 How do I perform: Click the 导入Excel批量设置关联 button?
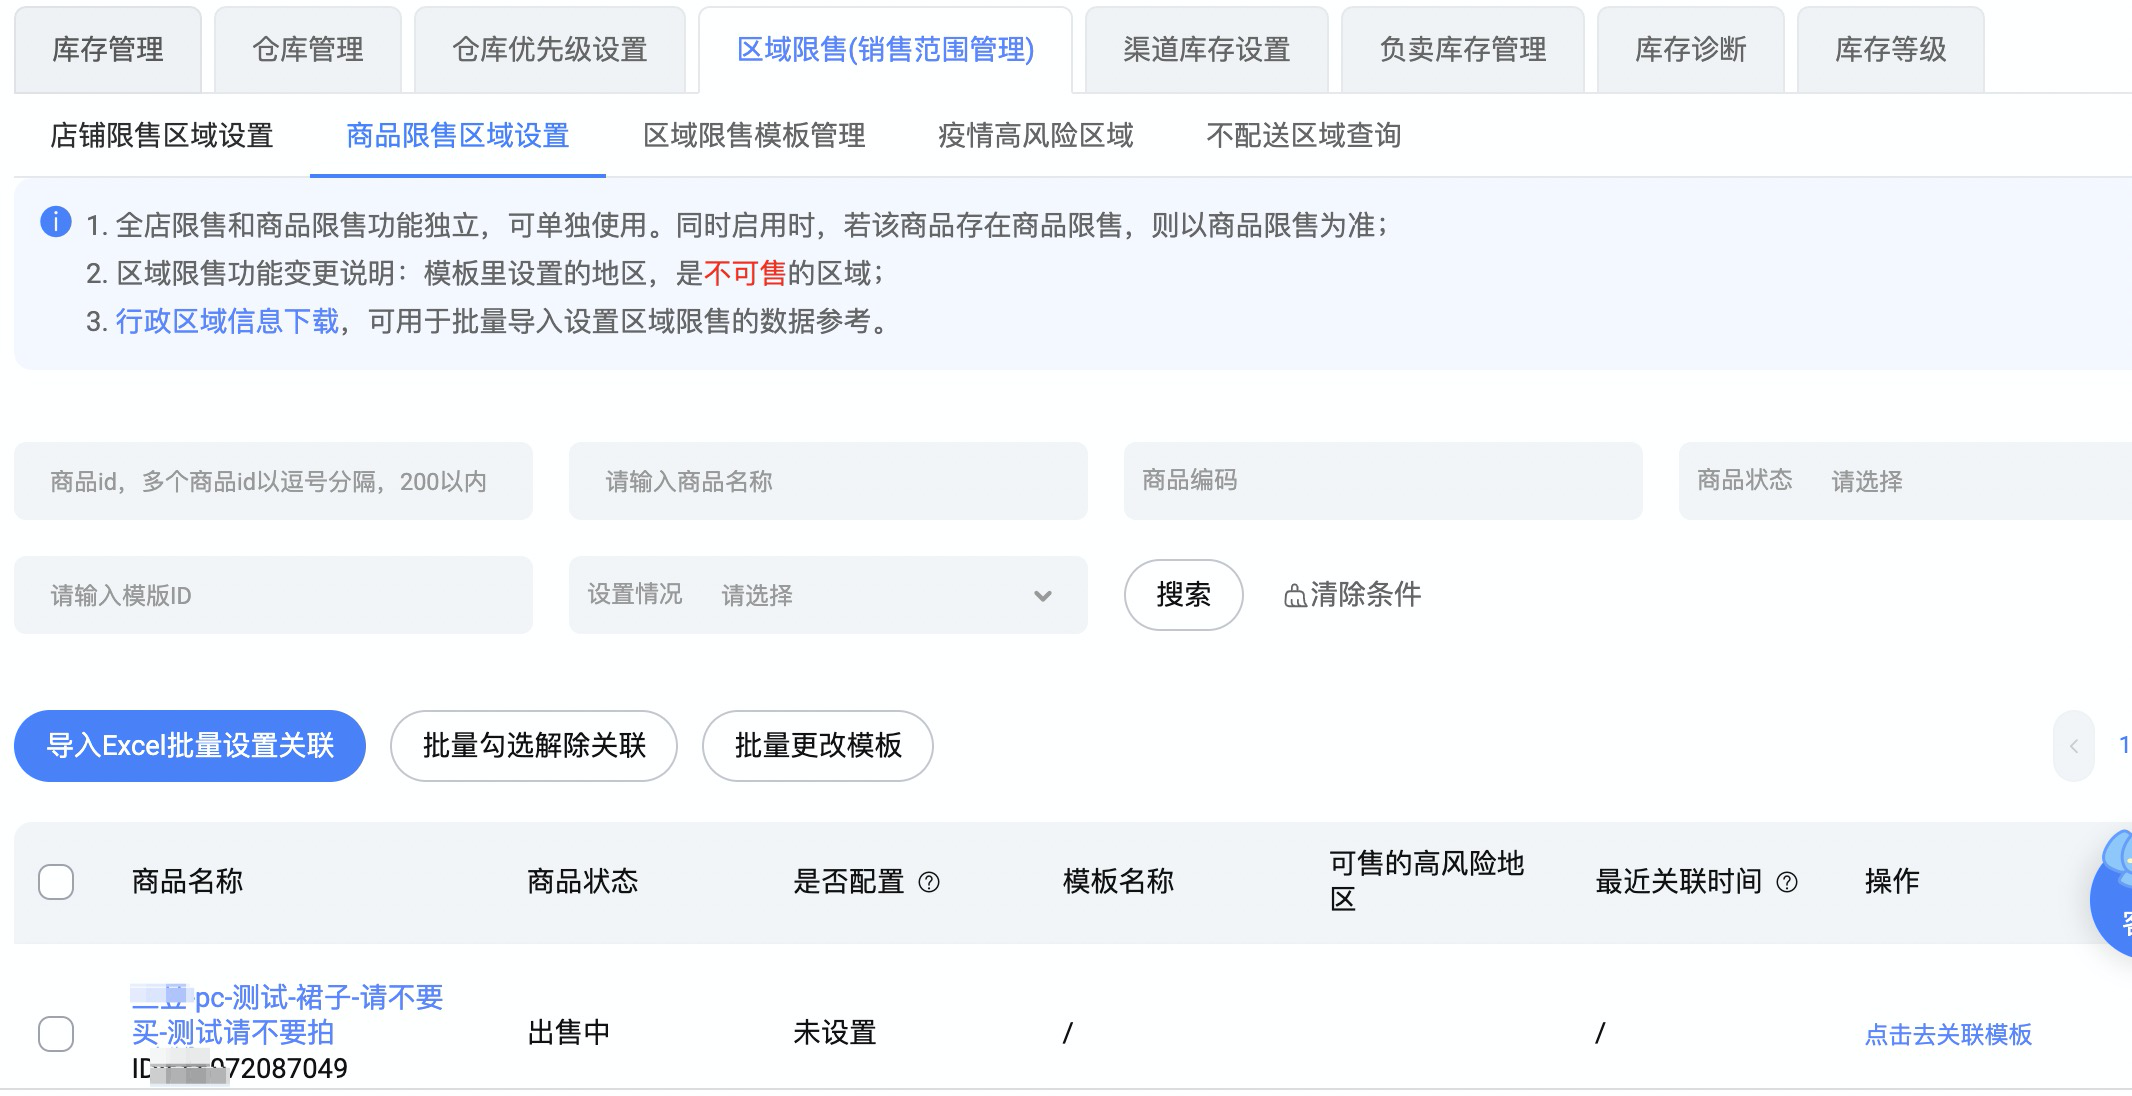click(x=189, y=745)
